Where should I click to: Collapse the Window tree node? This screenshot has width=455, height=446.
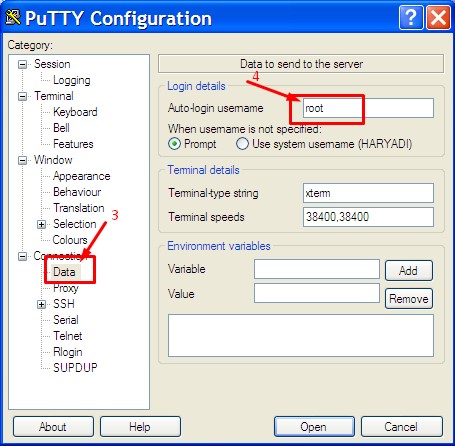[x=22, y=160]
